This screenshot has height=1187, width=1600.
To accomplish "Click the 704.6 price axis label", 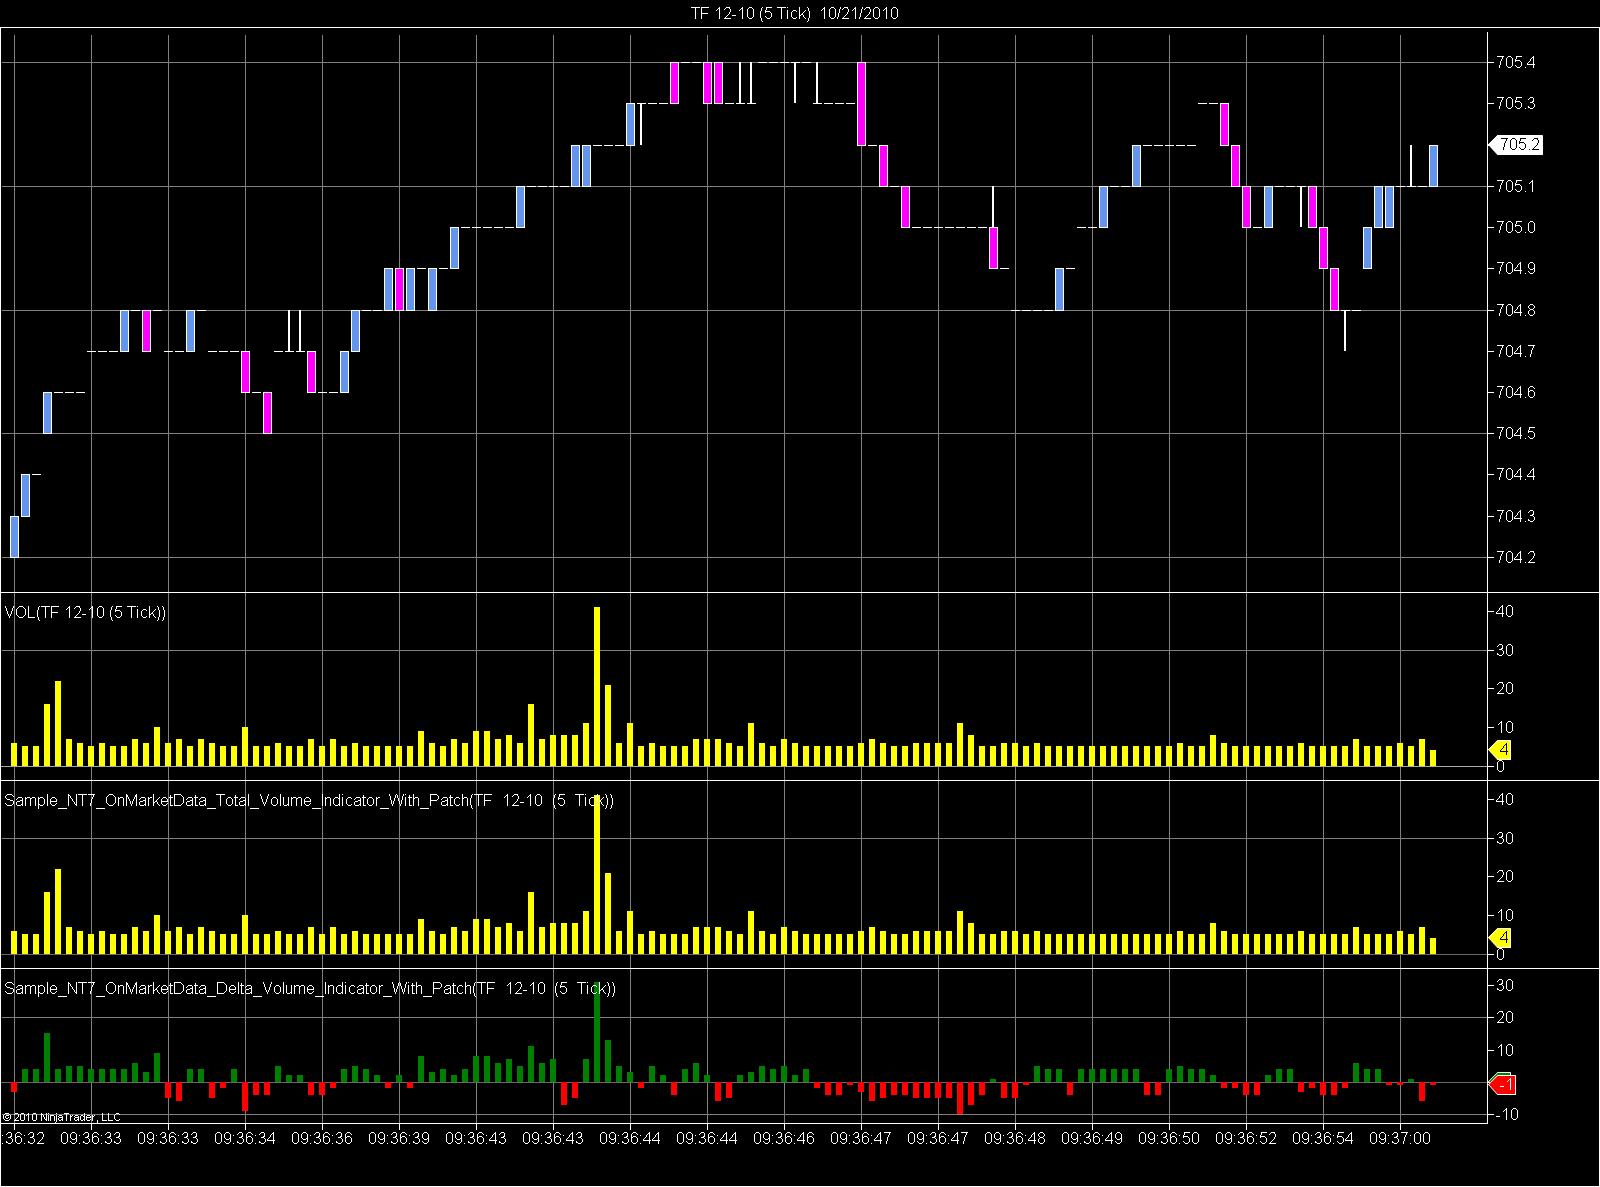I will (1516, 392).
